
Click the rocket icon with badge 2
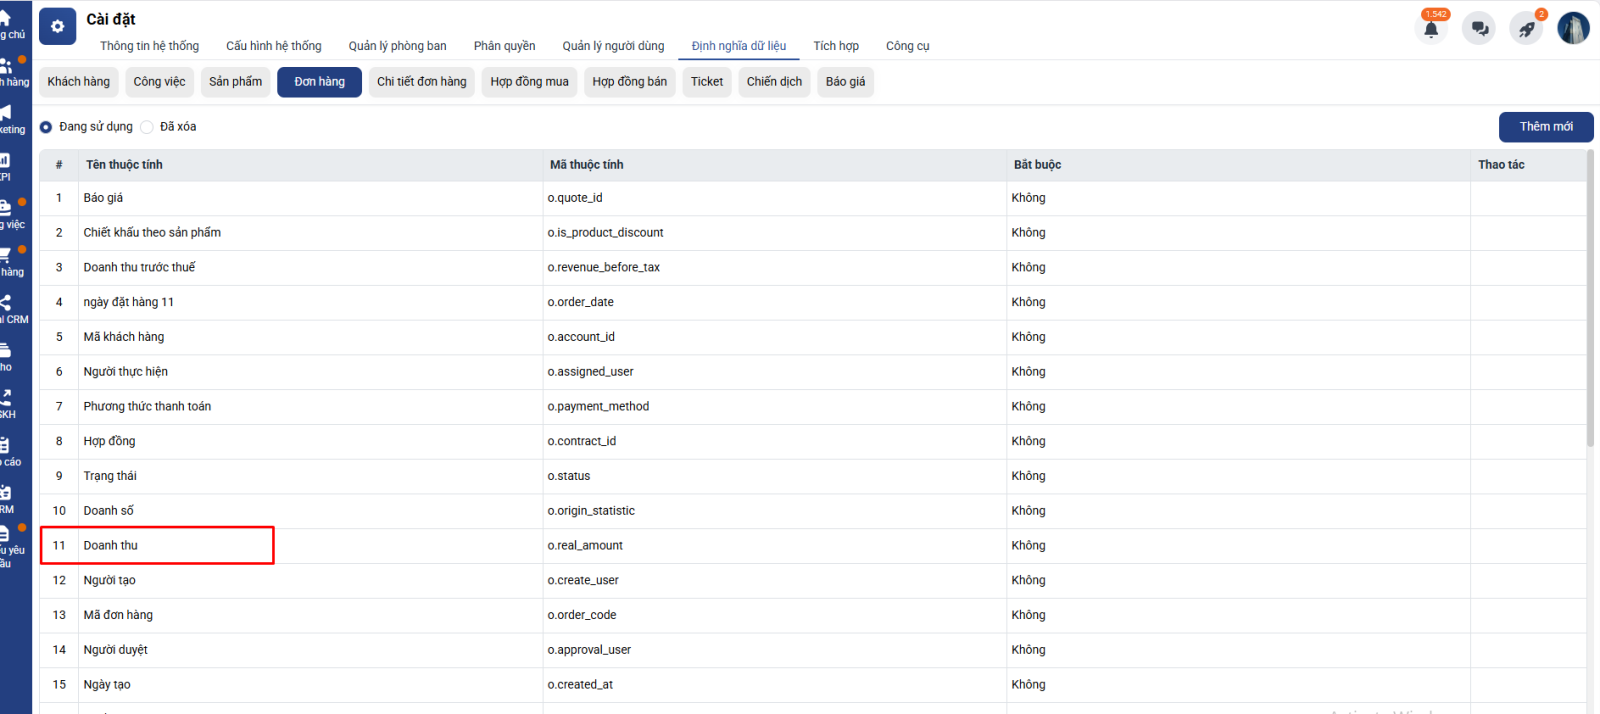(1526, 29)
